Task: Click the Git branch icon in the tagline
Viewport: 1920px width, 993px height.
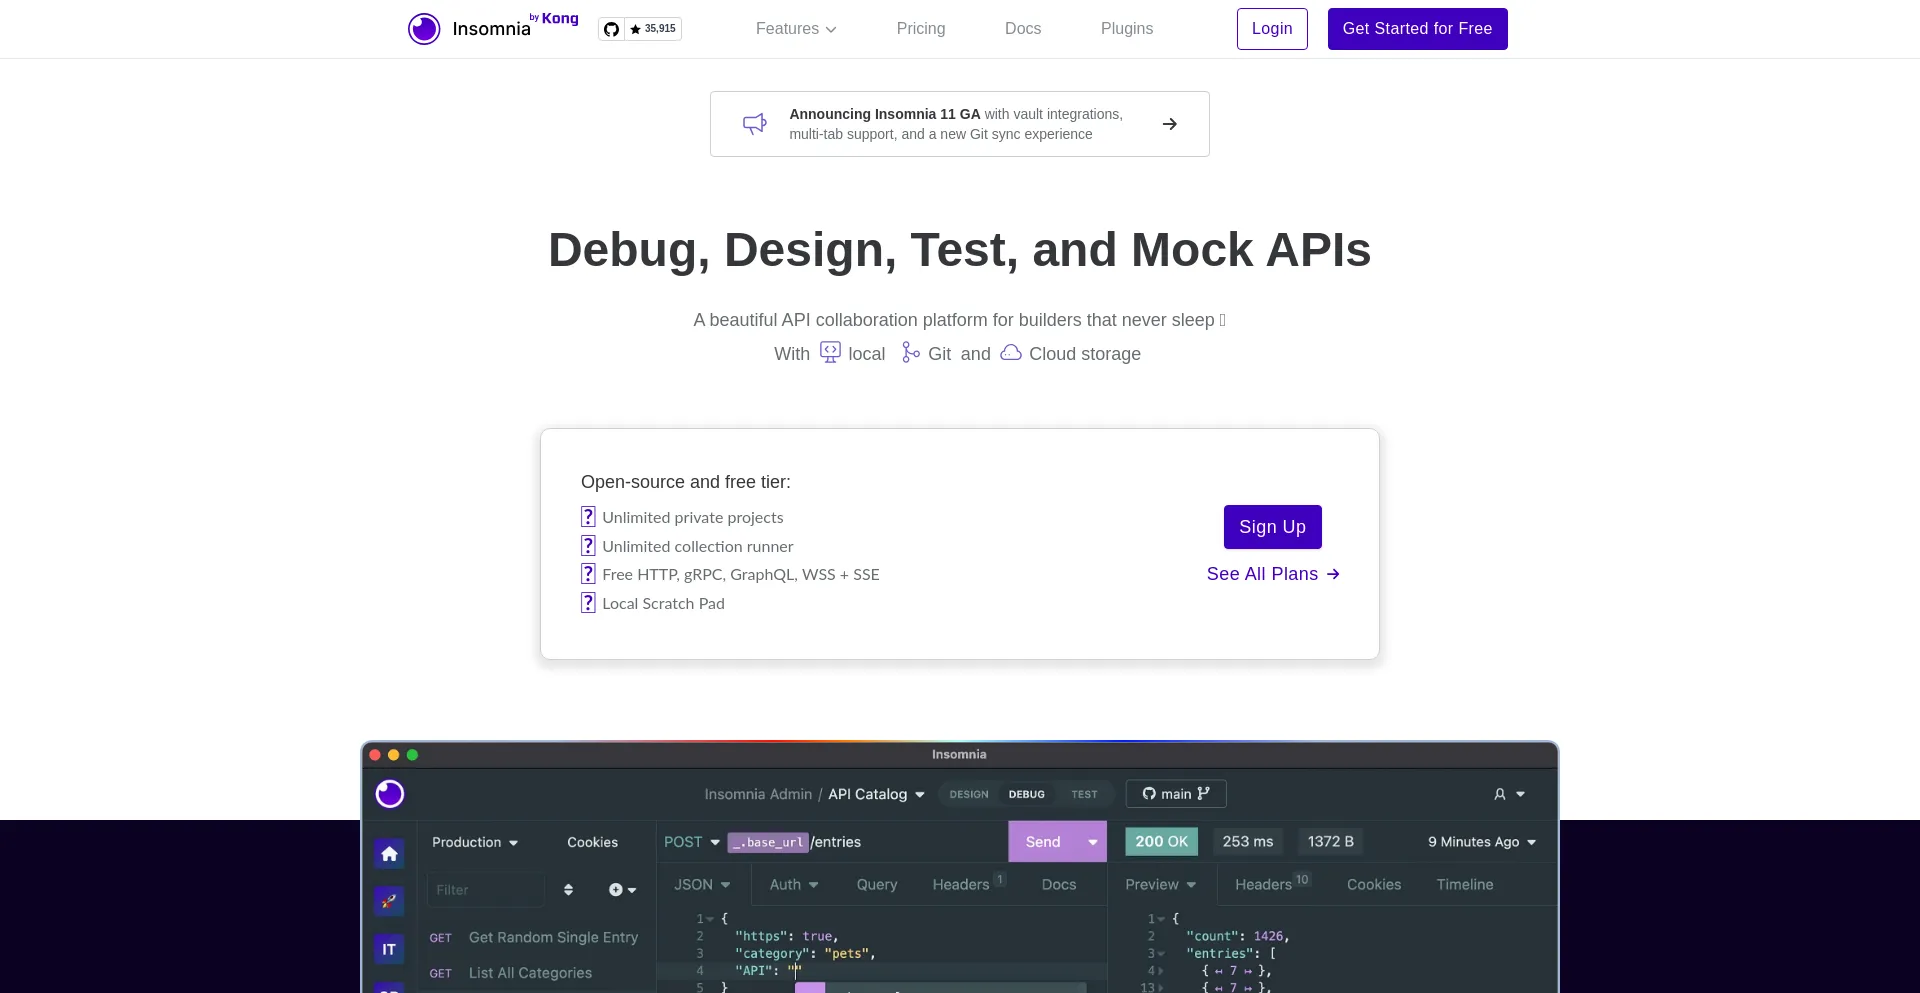Action: click(910, 353)
